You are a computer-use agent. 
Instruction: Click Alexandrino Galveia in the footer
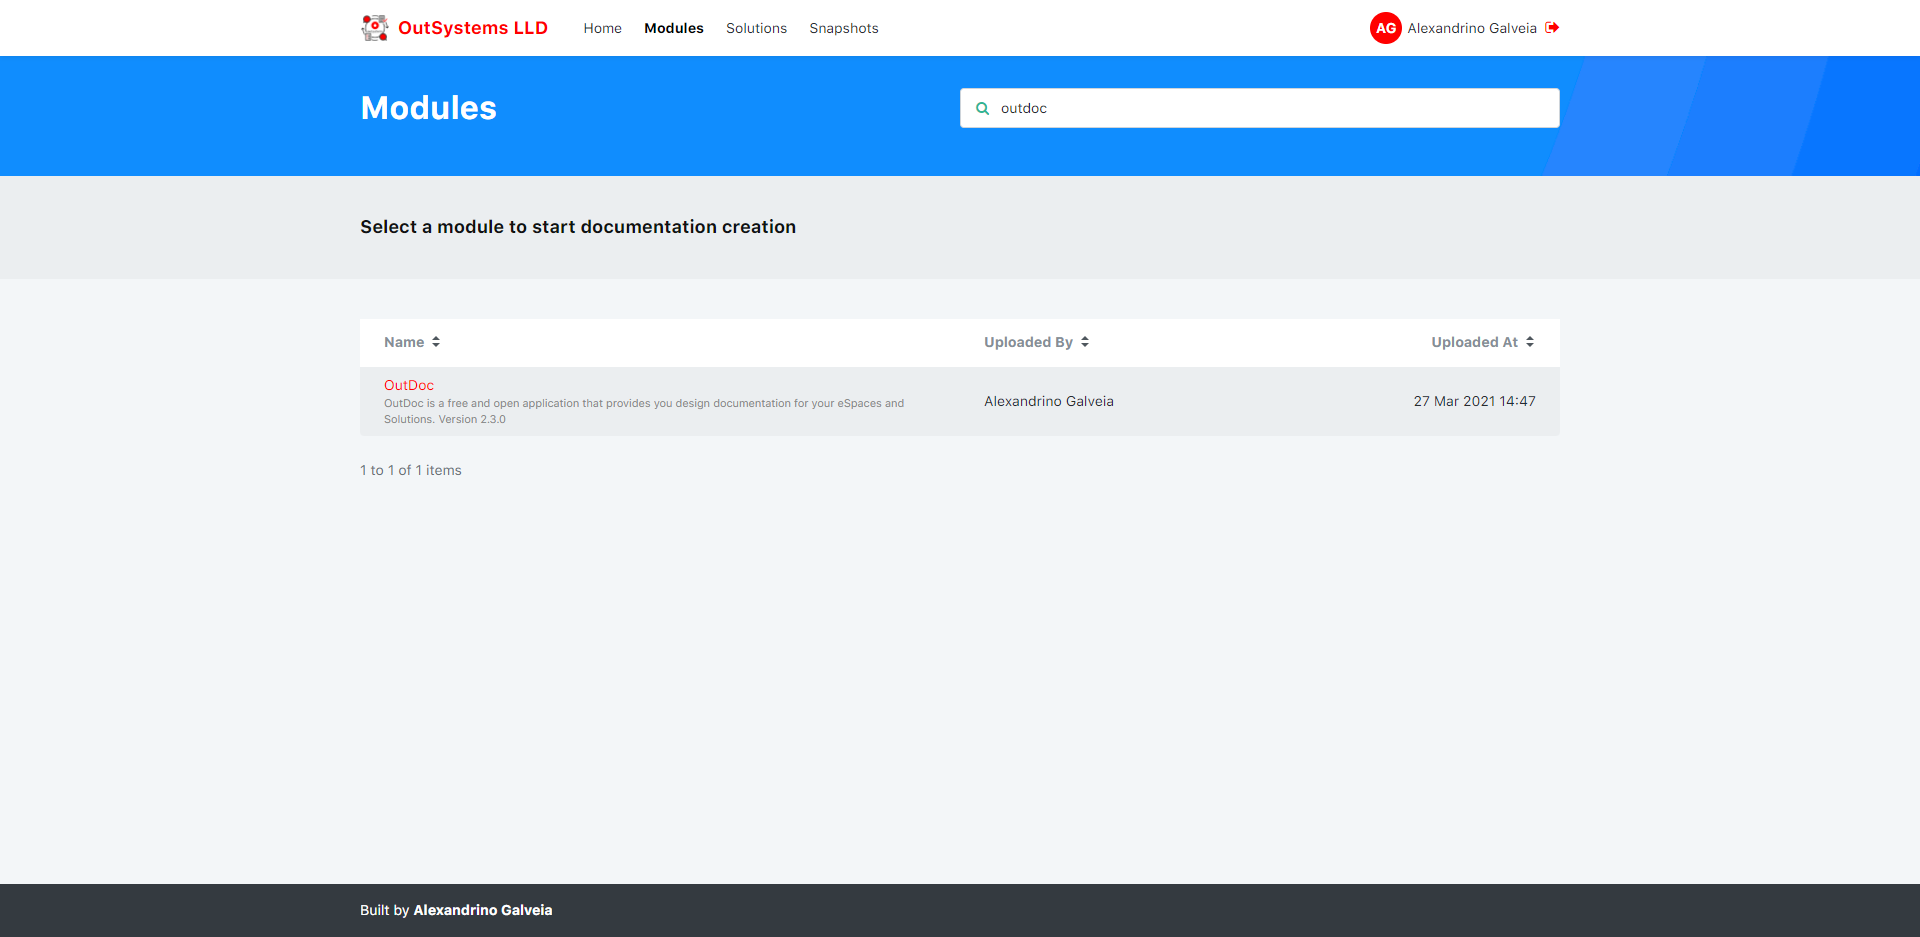(x=482, y=910)
